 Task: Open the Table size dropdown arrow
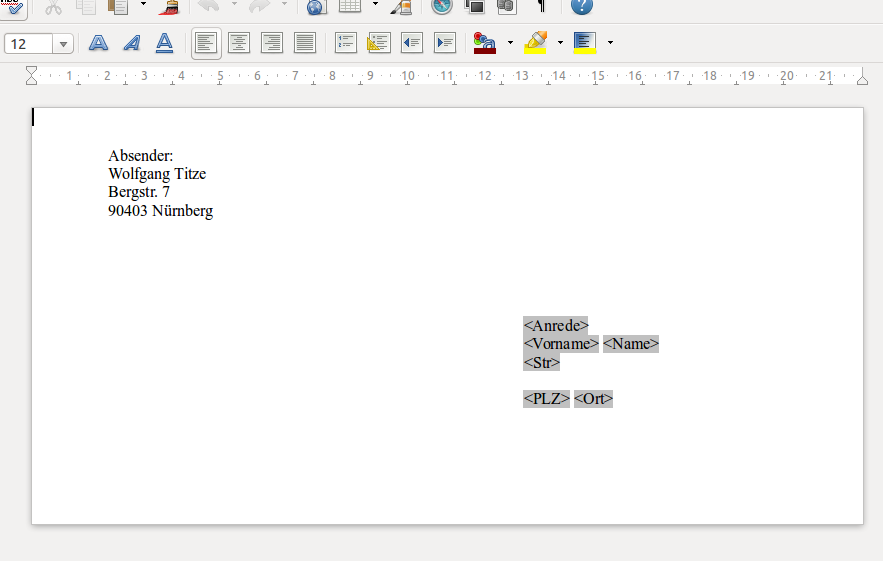[376, 5]
